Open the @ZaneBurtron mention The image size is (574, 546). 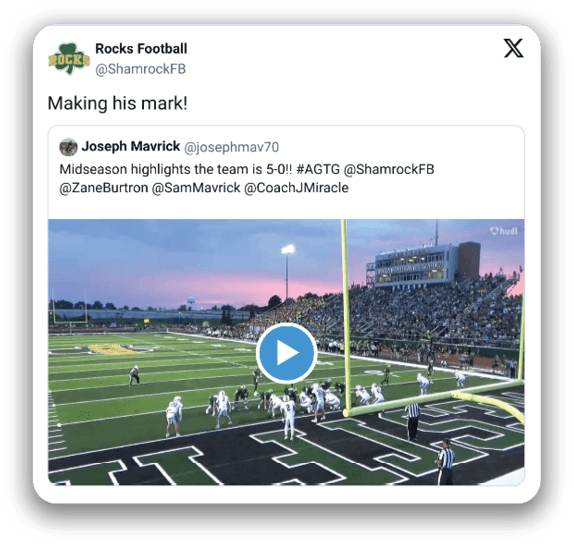(104, 188)
